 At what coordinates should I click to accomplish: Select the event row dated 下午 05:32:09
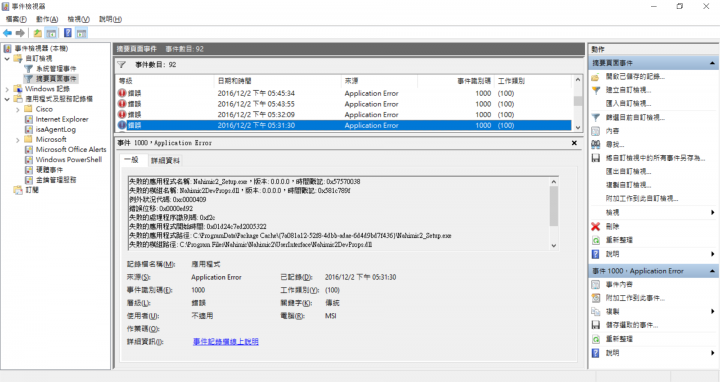[344, 115]
